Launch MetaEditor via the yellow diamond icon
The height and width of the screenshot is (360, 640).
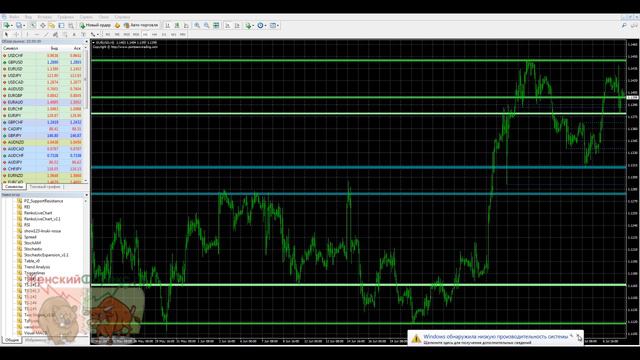coord(118,25)
